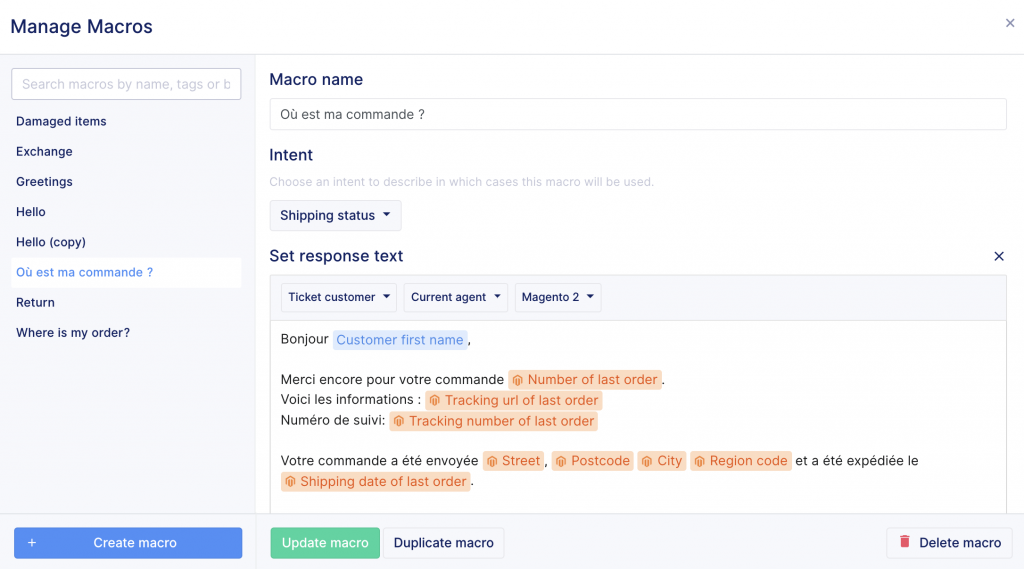Select the Return macro

click(126, 302)
